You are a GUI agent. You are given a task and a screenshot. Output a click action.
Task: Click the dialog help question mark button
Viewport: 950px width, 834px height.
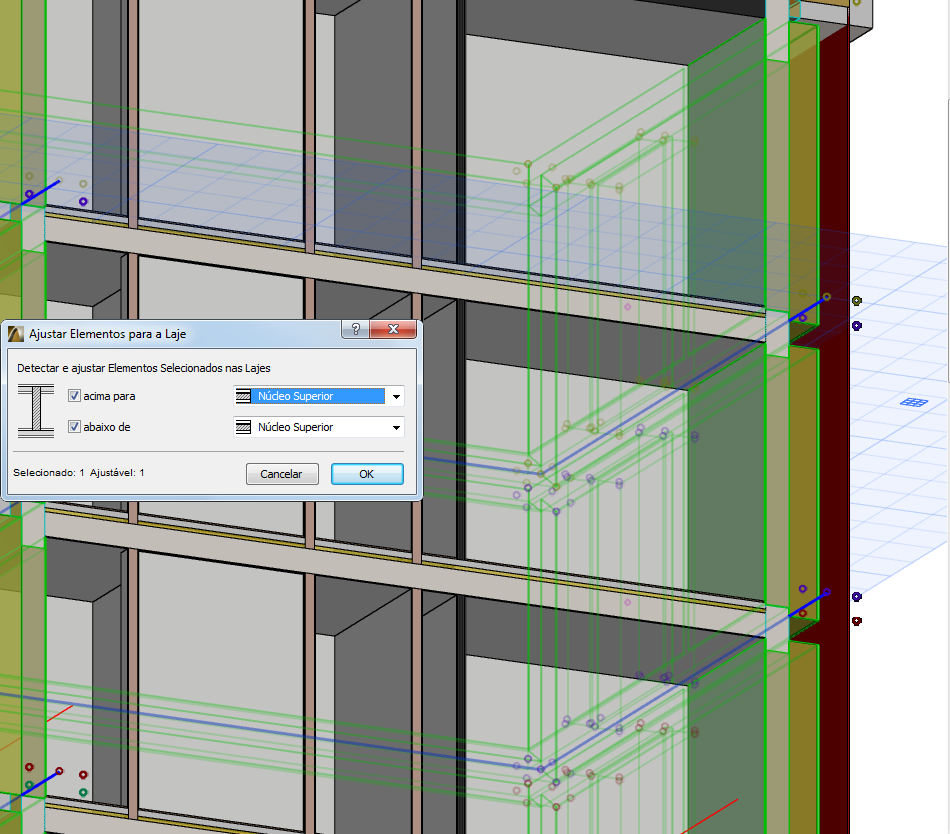pyautogui.click(x=356, y=329)
